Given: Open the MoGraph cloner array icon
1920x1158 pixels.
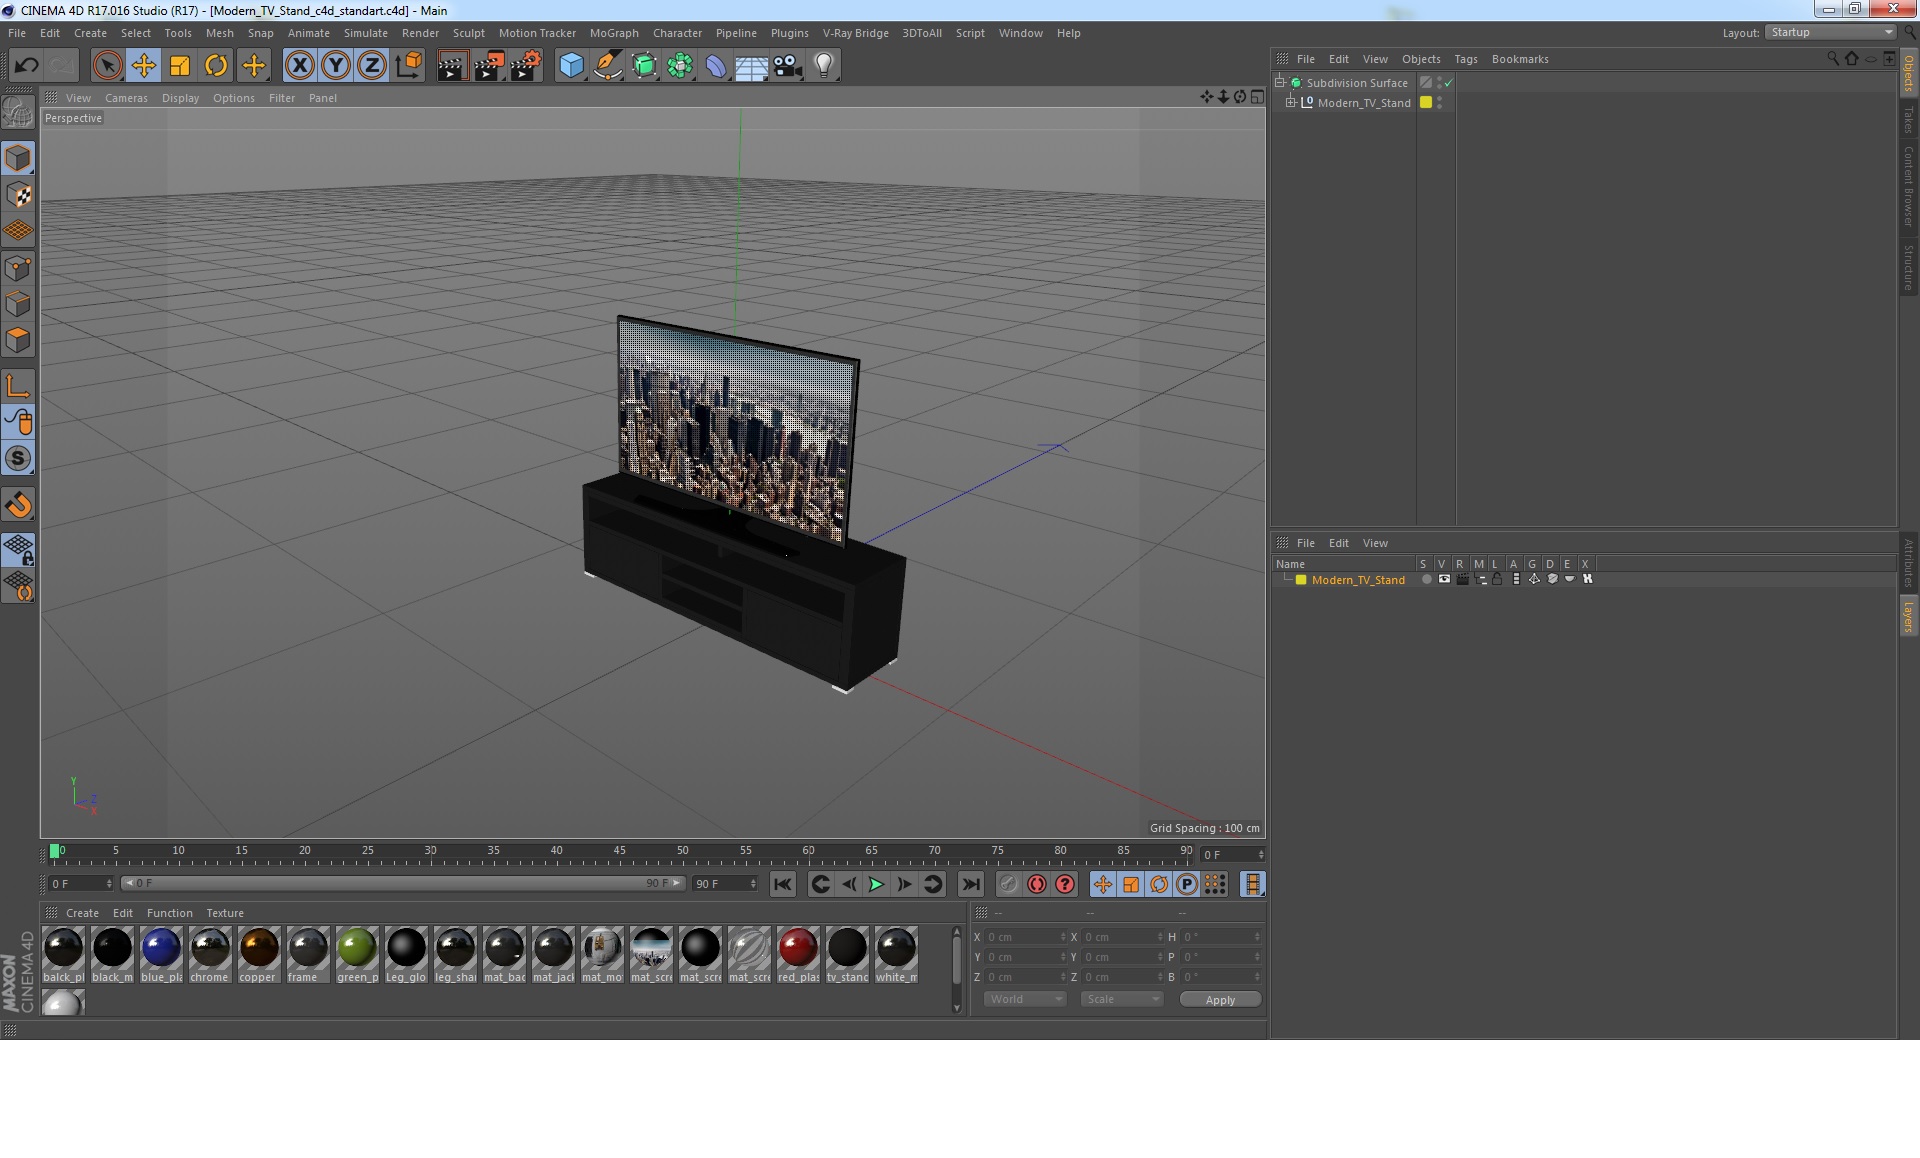Looking at the screenshot, I should tap(680, 66).
